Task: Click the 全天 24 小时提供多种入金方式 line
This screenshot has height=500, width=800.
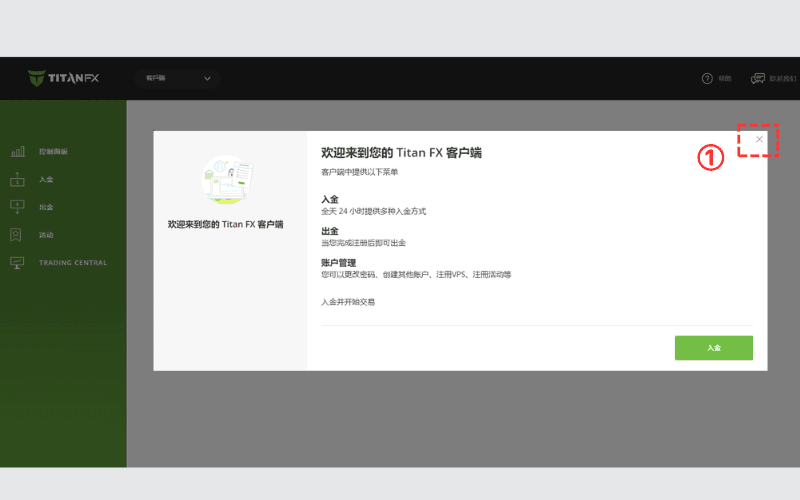Action: click(373, 211)
